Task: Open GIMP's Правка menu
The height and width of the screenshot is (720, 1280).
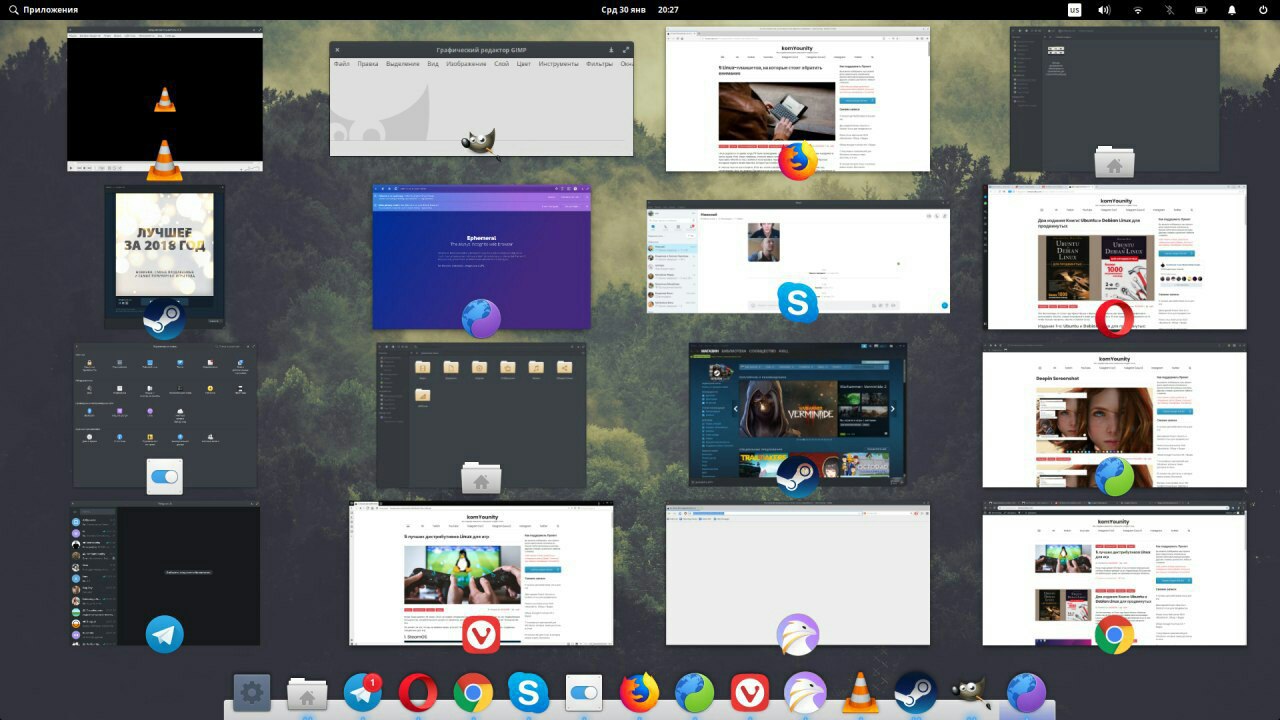Action: tap(368, 64)
